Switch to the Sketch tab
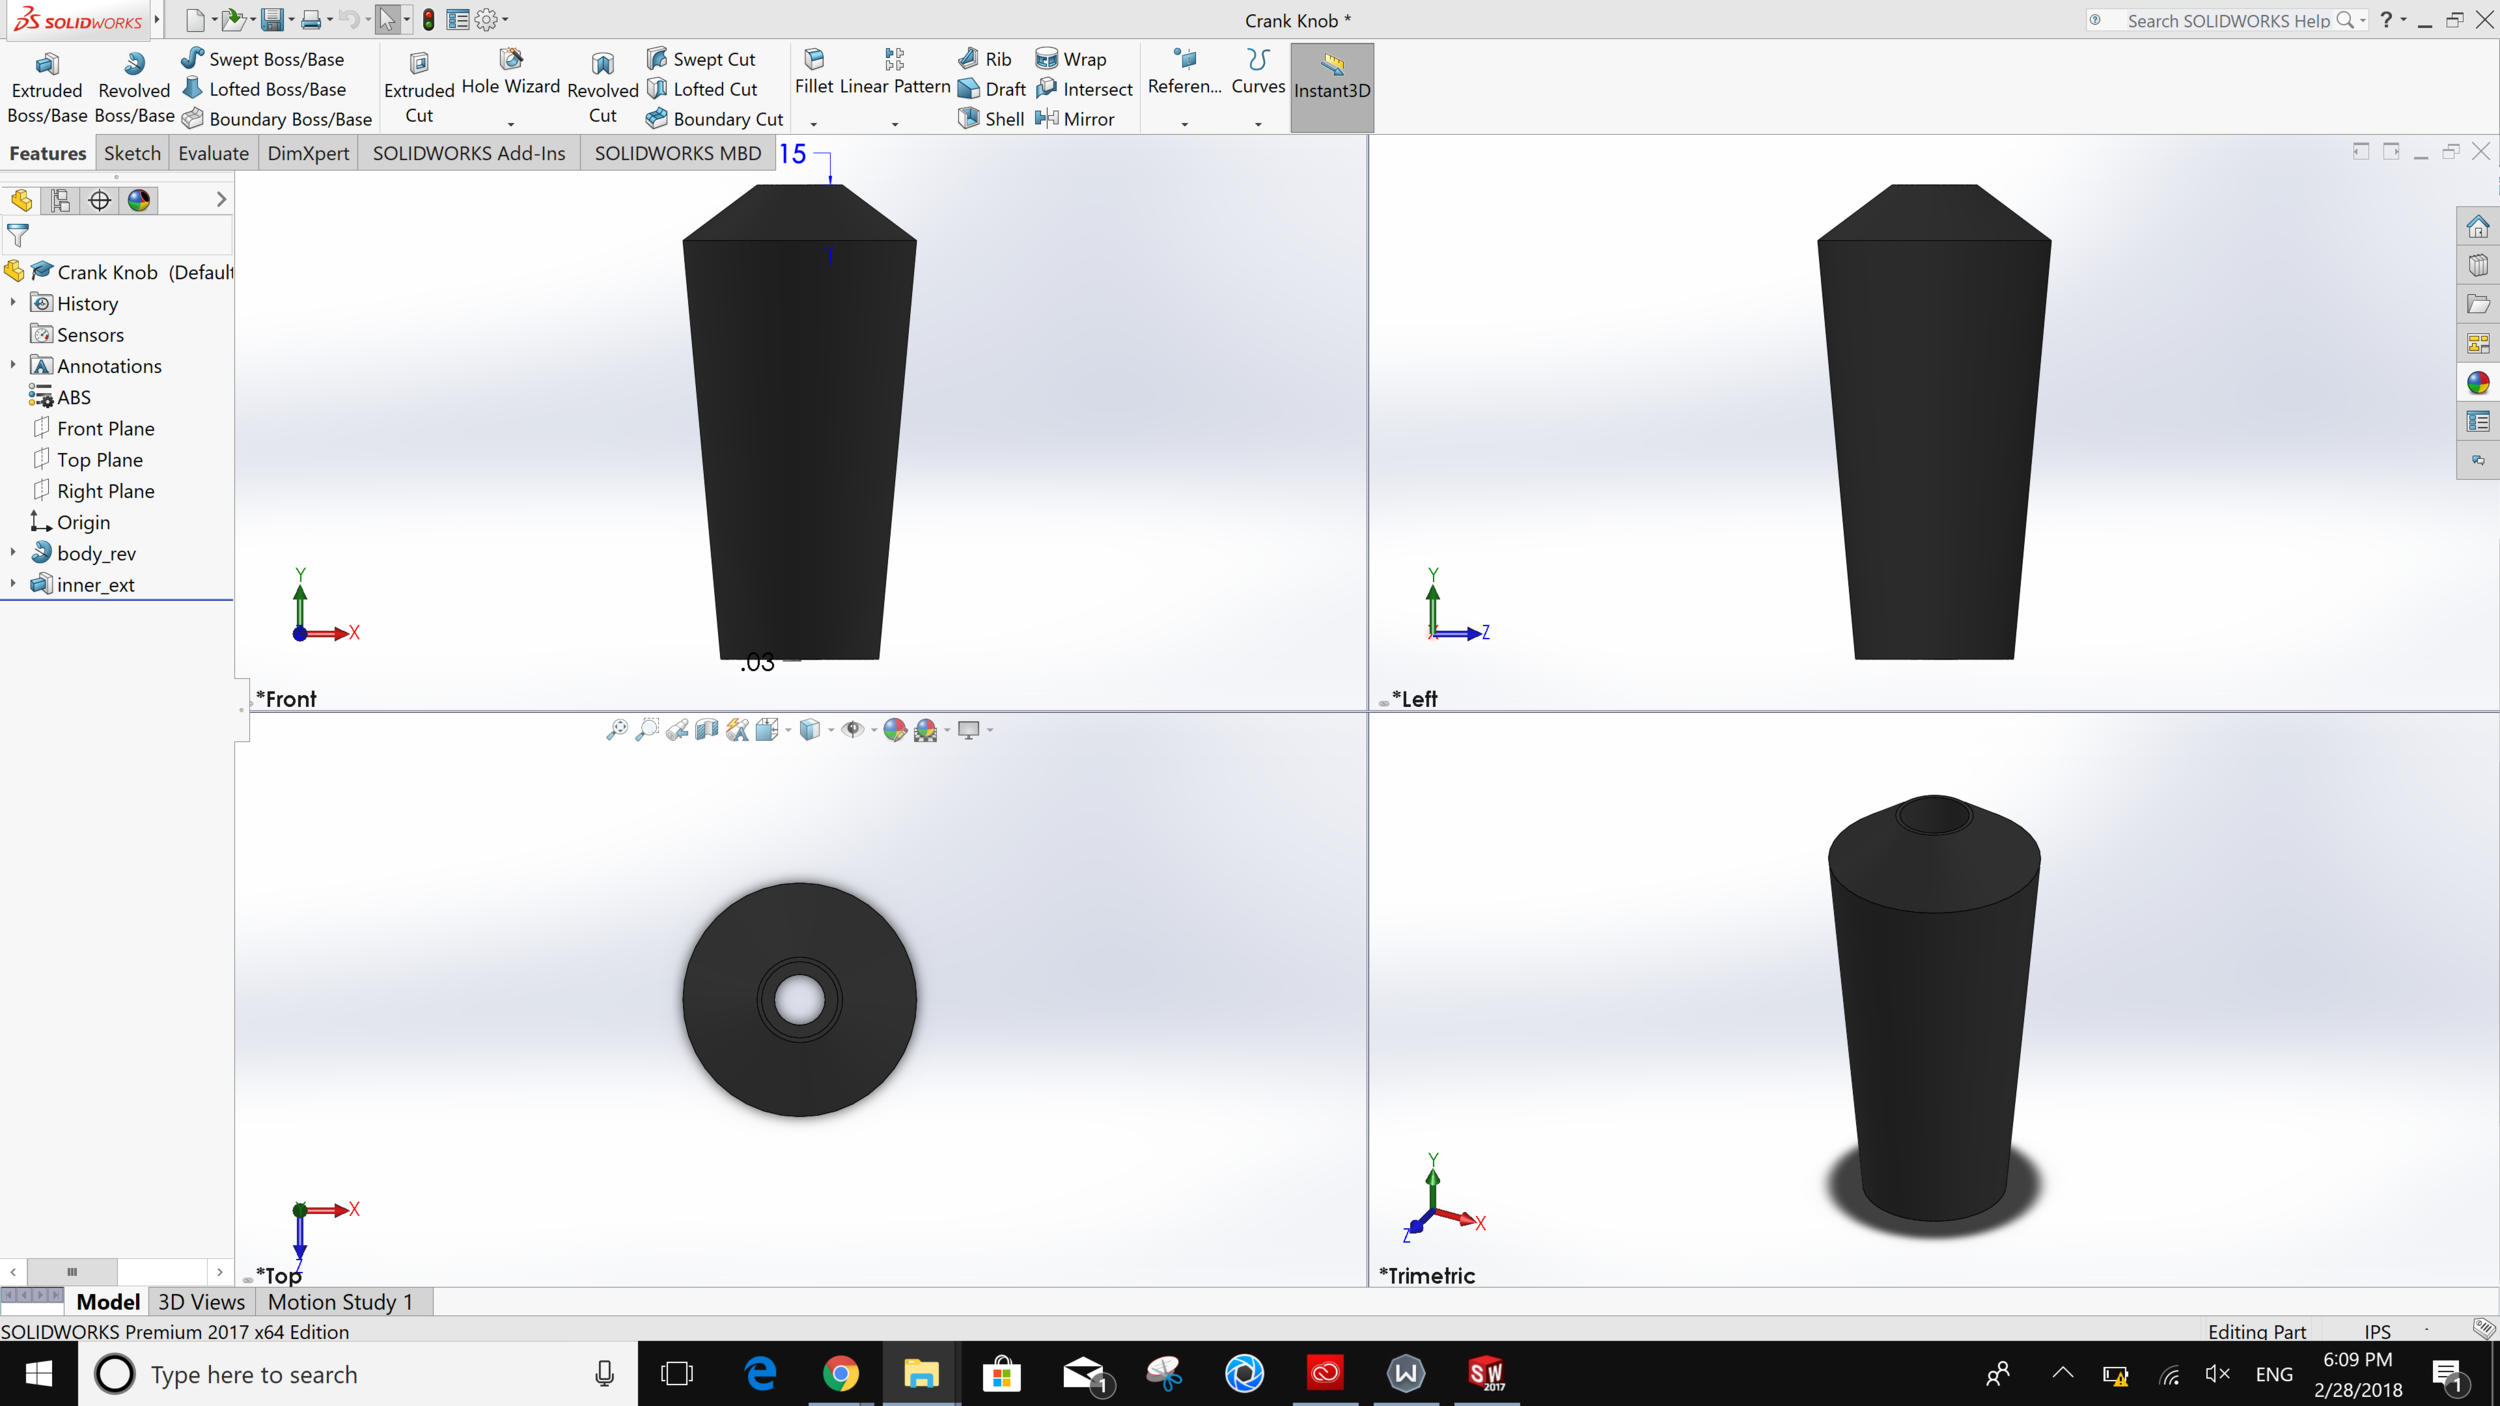 [131, 153]
